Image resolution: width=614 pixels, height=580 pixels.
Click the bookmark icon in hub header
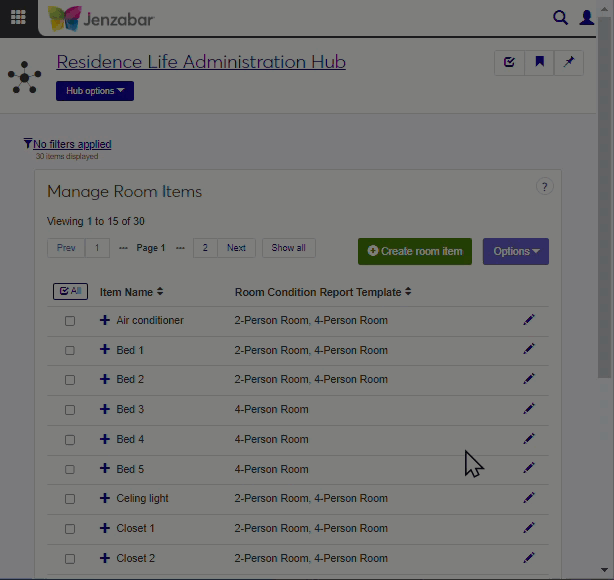point(539,62)
